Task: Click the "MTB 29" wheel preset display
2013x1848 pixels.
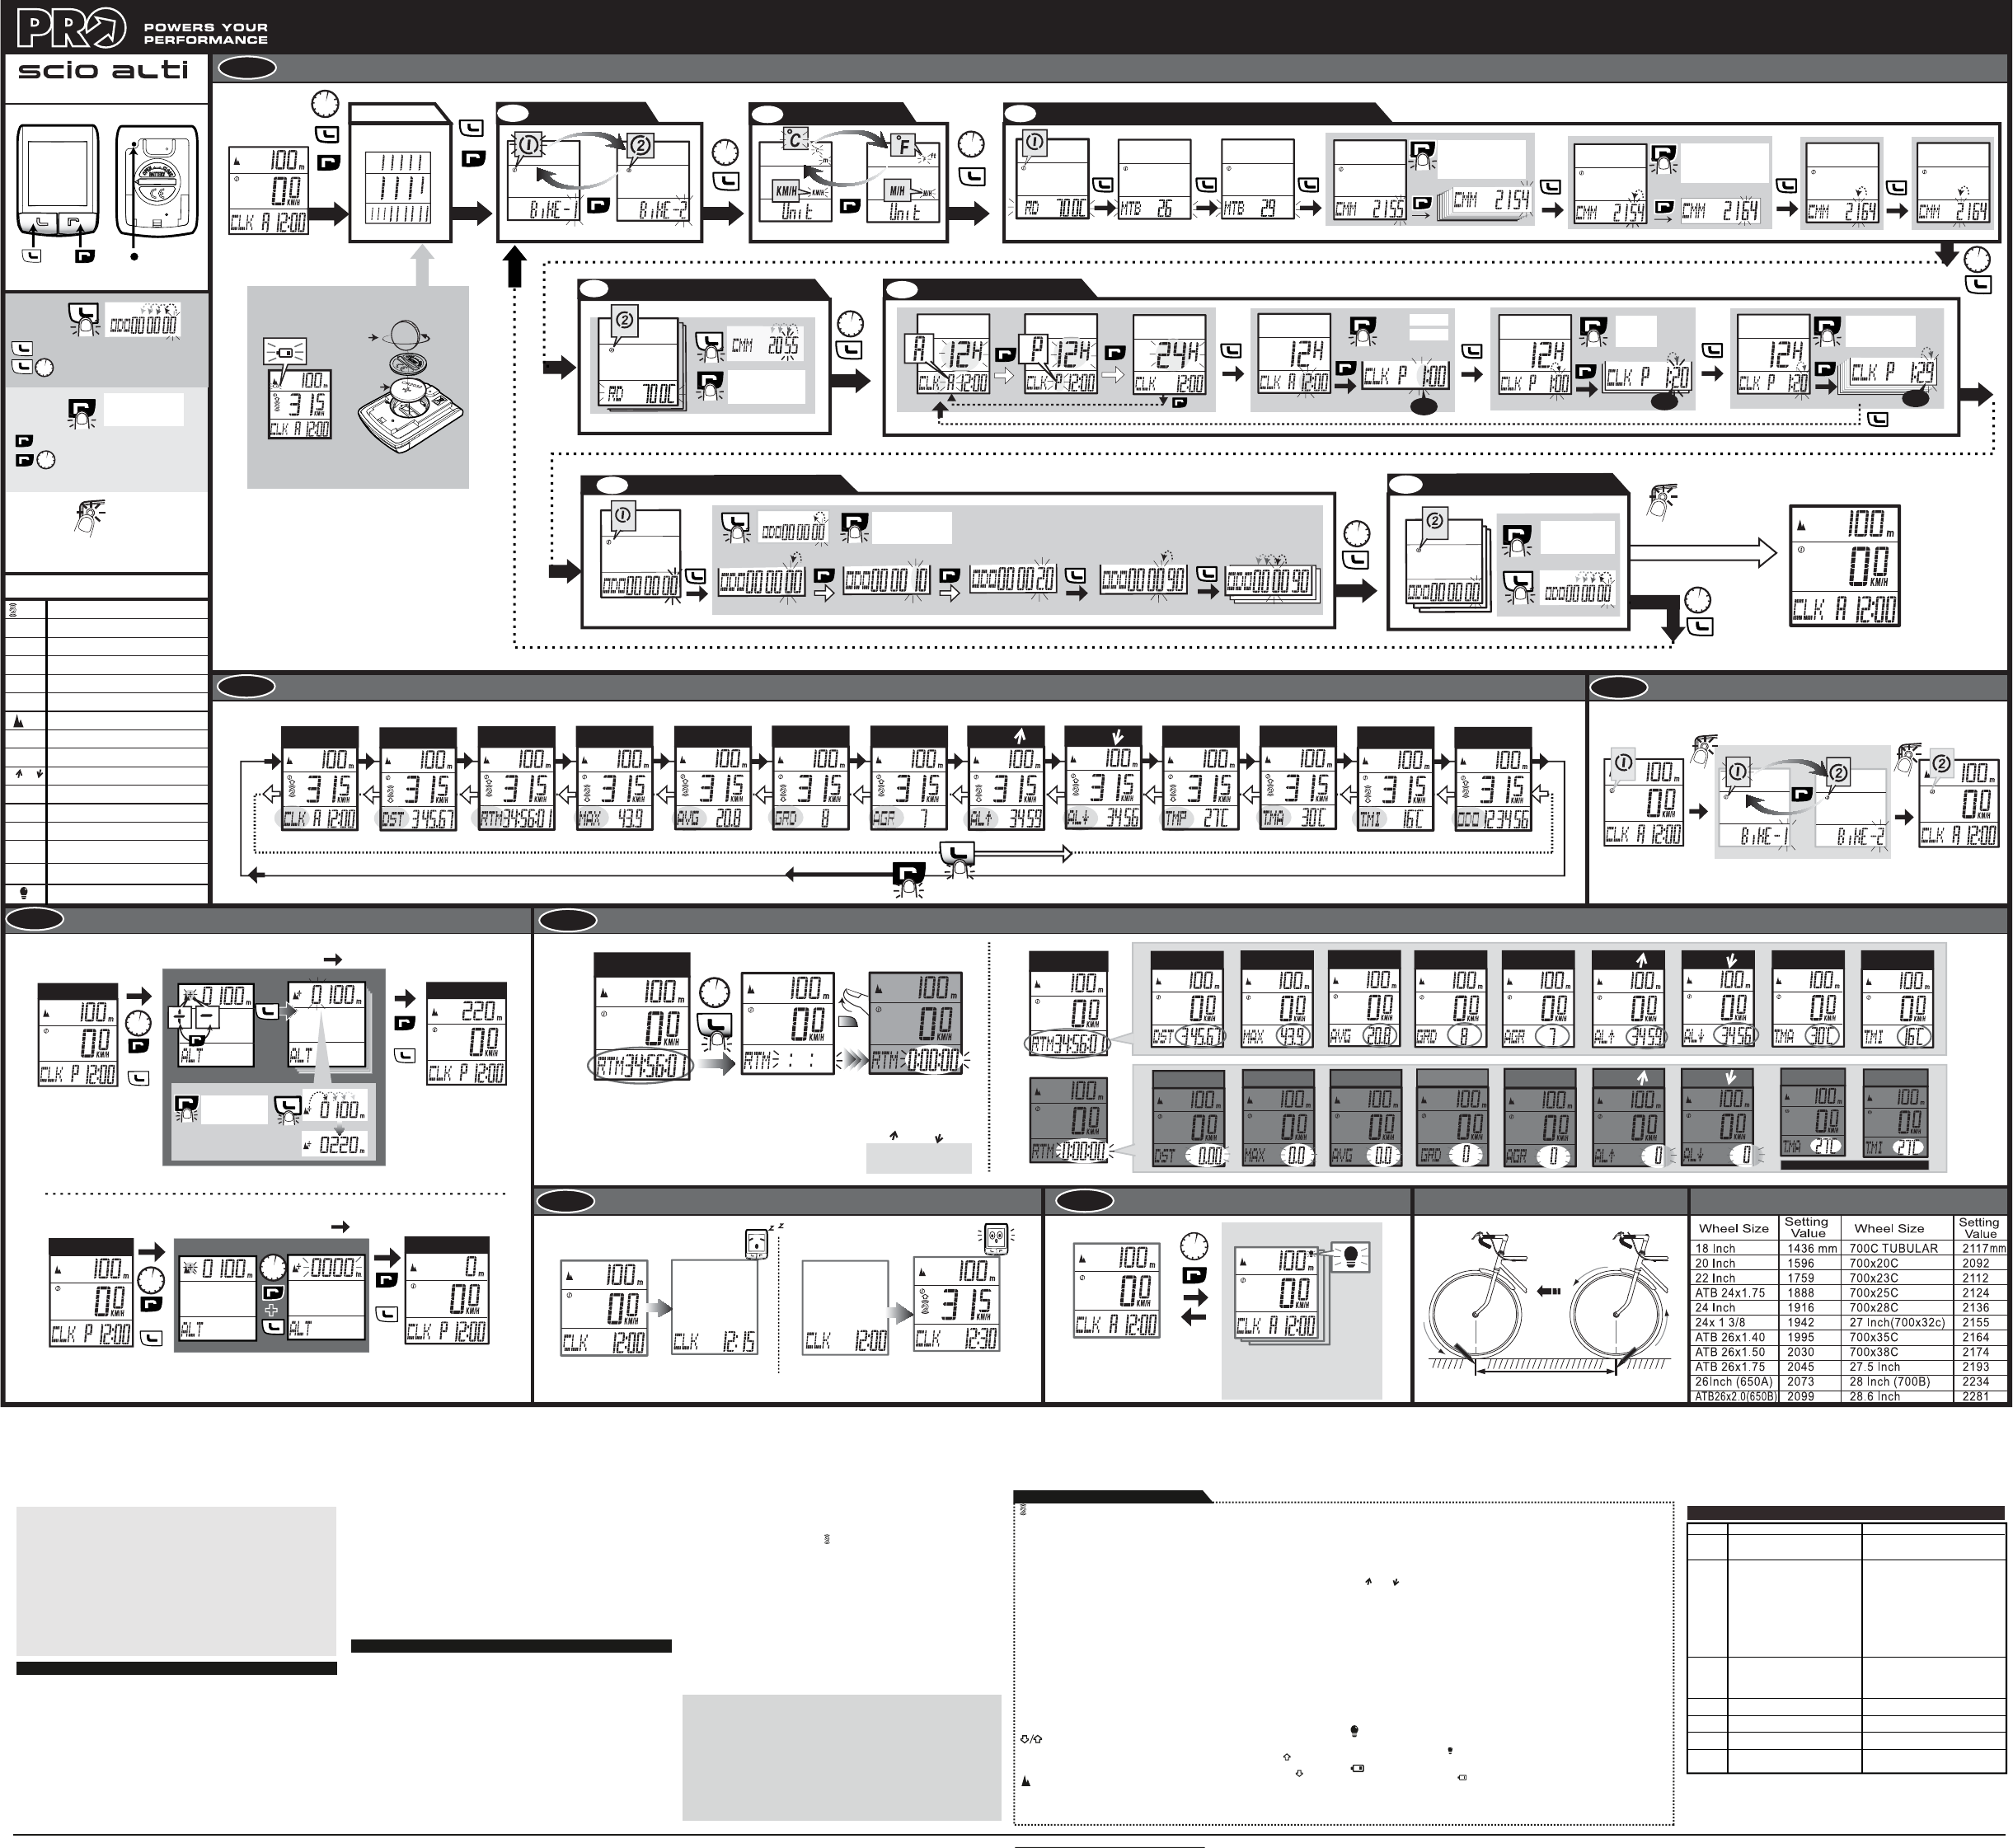Action: point(1258,180)
